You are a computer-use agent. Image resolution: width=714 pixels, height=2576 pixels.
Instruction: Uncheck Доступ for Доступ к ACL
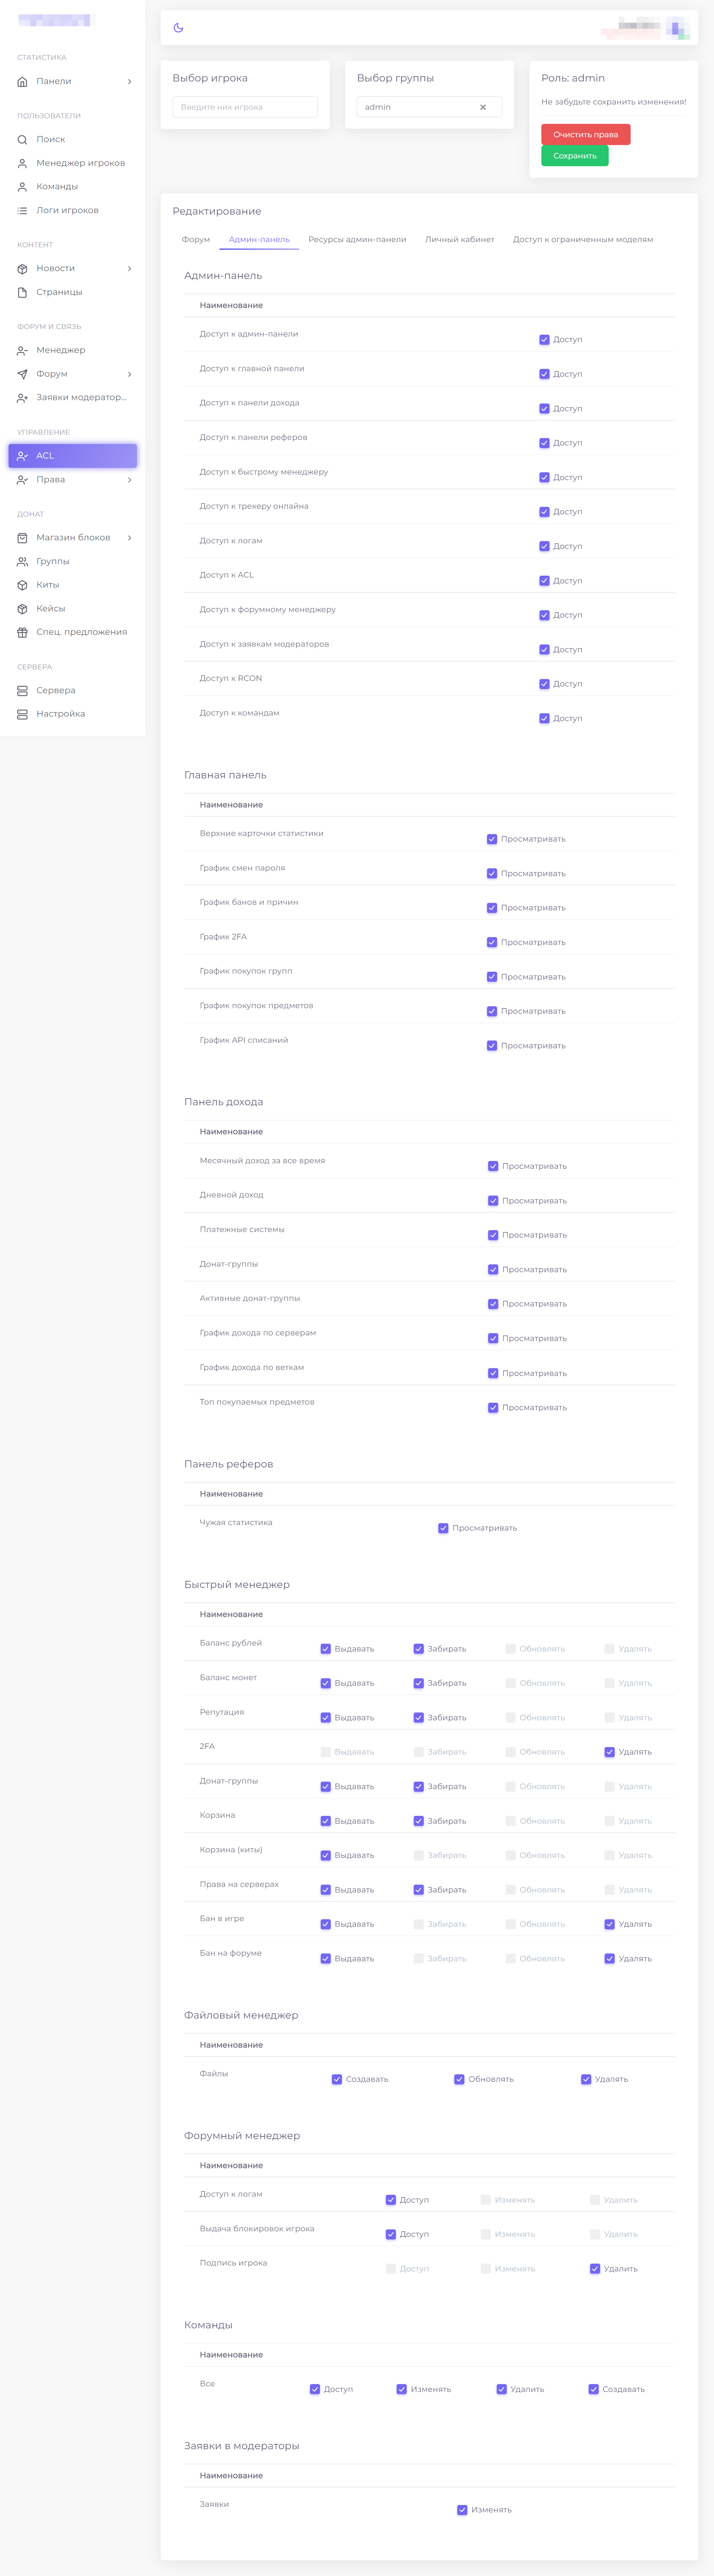(x=544, y=581)
